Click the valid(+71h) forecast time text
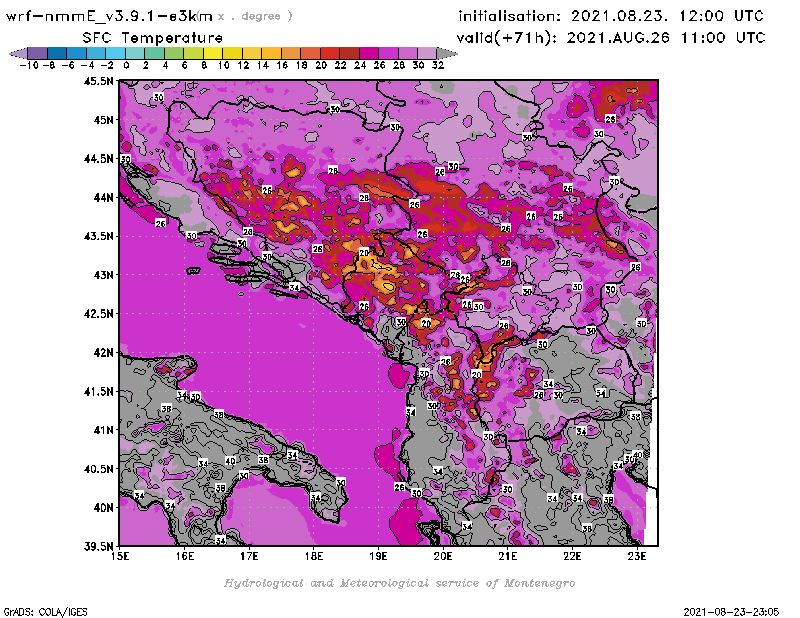800x618 pixels. (611, 38)
